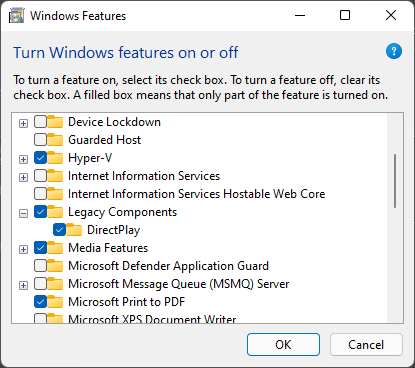Expand the Hyper-V tree node
The height and width of the screenshot is (368, 415).
coord(23,160)
